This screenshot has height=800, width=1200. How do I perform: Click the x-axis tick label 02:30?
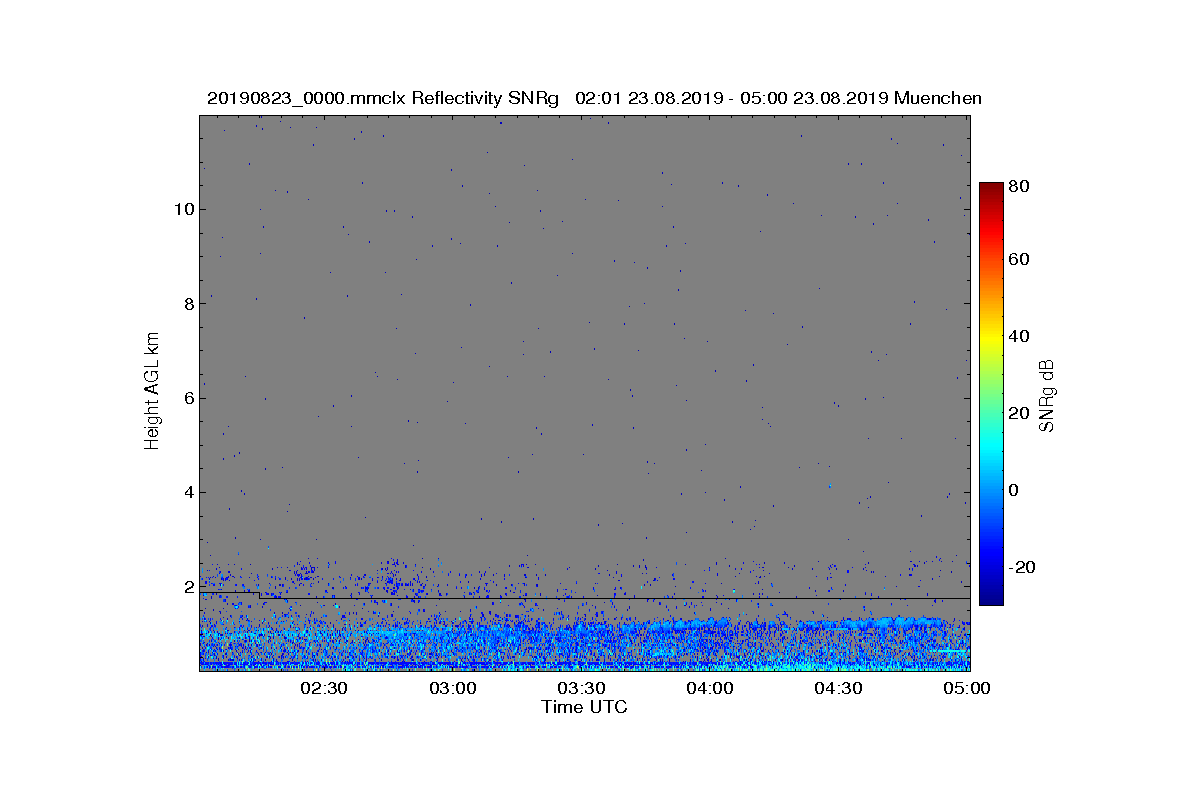click(324, 689)
